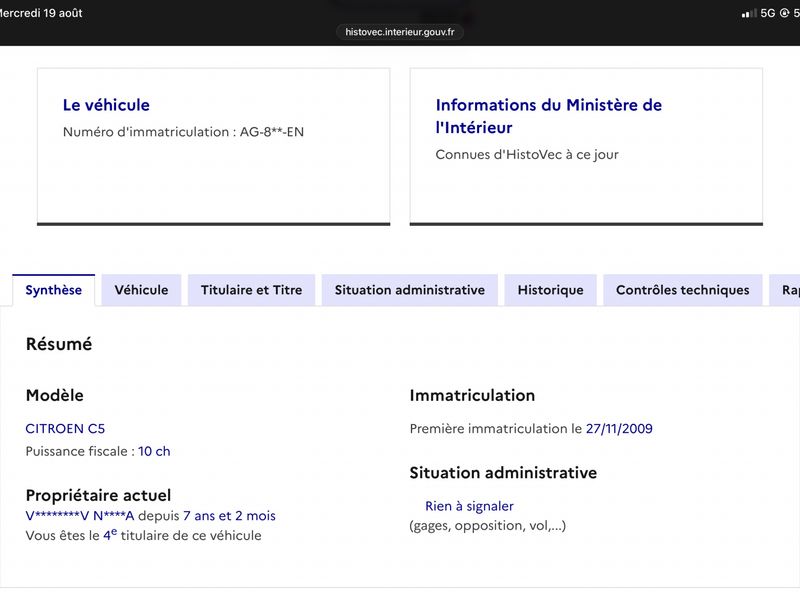Click the Immatriculation section heading

point(472,395)
